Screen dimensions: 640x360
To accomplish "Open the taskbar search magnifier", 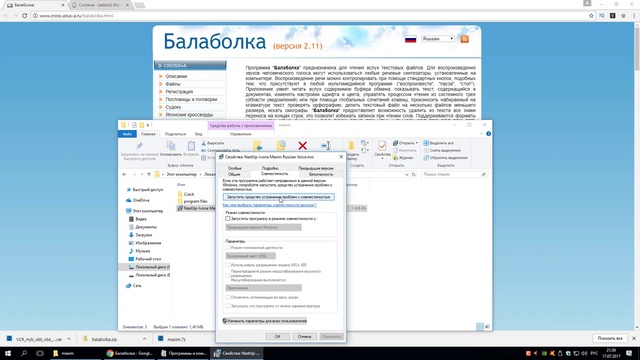I will pyautogui.click(x=24, y=353).
